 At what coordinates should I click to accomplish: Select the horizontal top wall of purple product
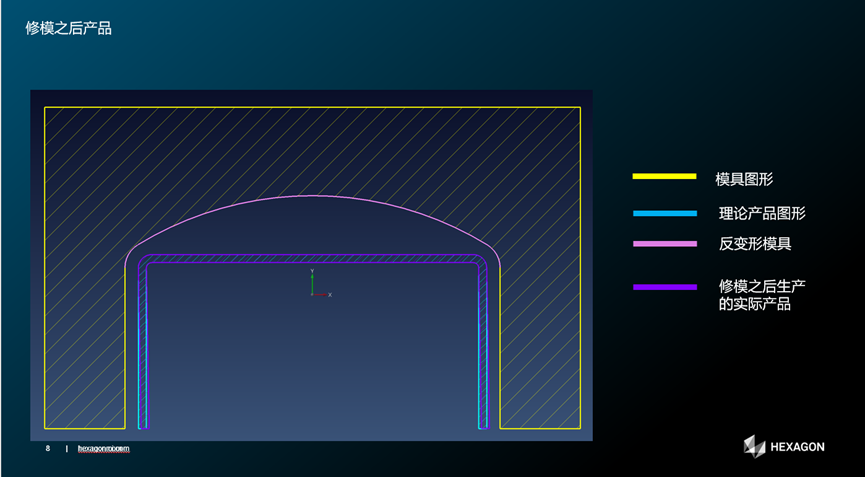click(x=312, y=258)
